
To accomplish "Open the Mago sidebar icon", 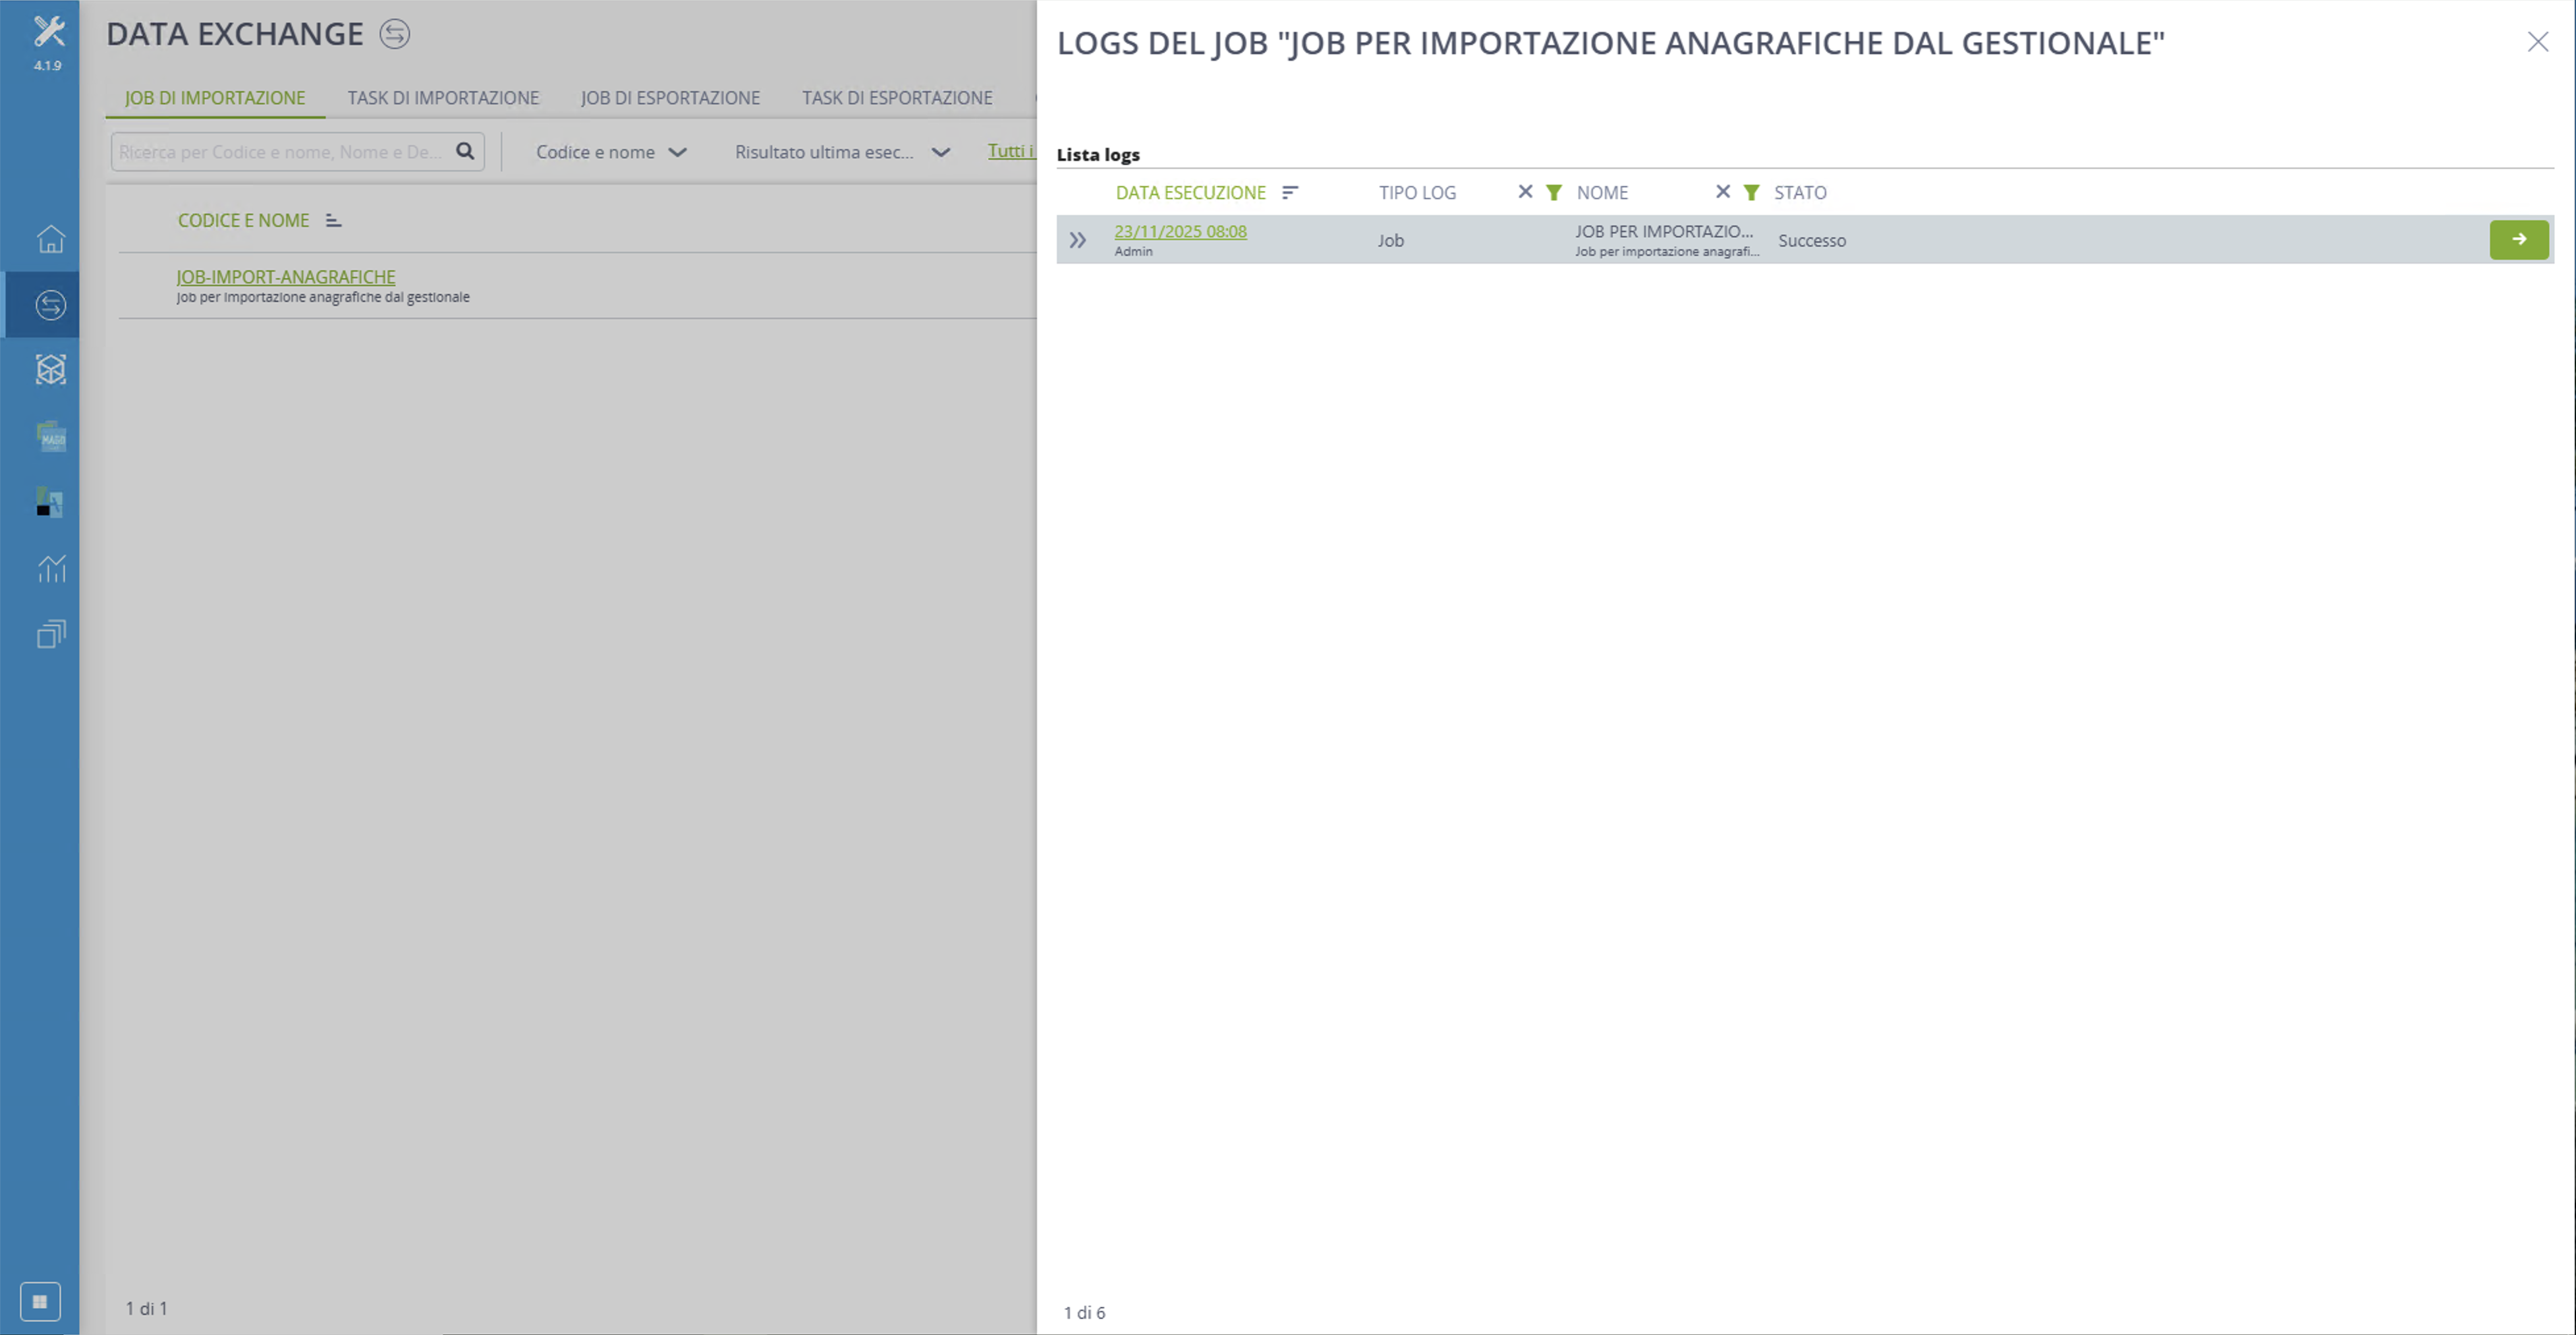I will tap(51, 436).
